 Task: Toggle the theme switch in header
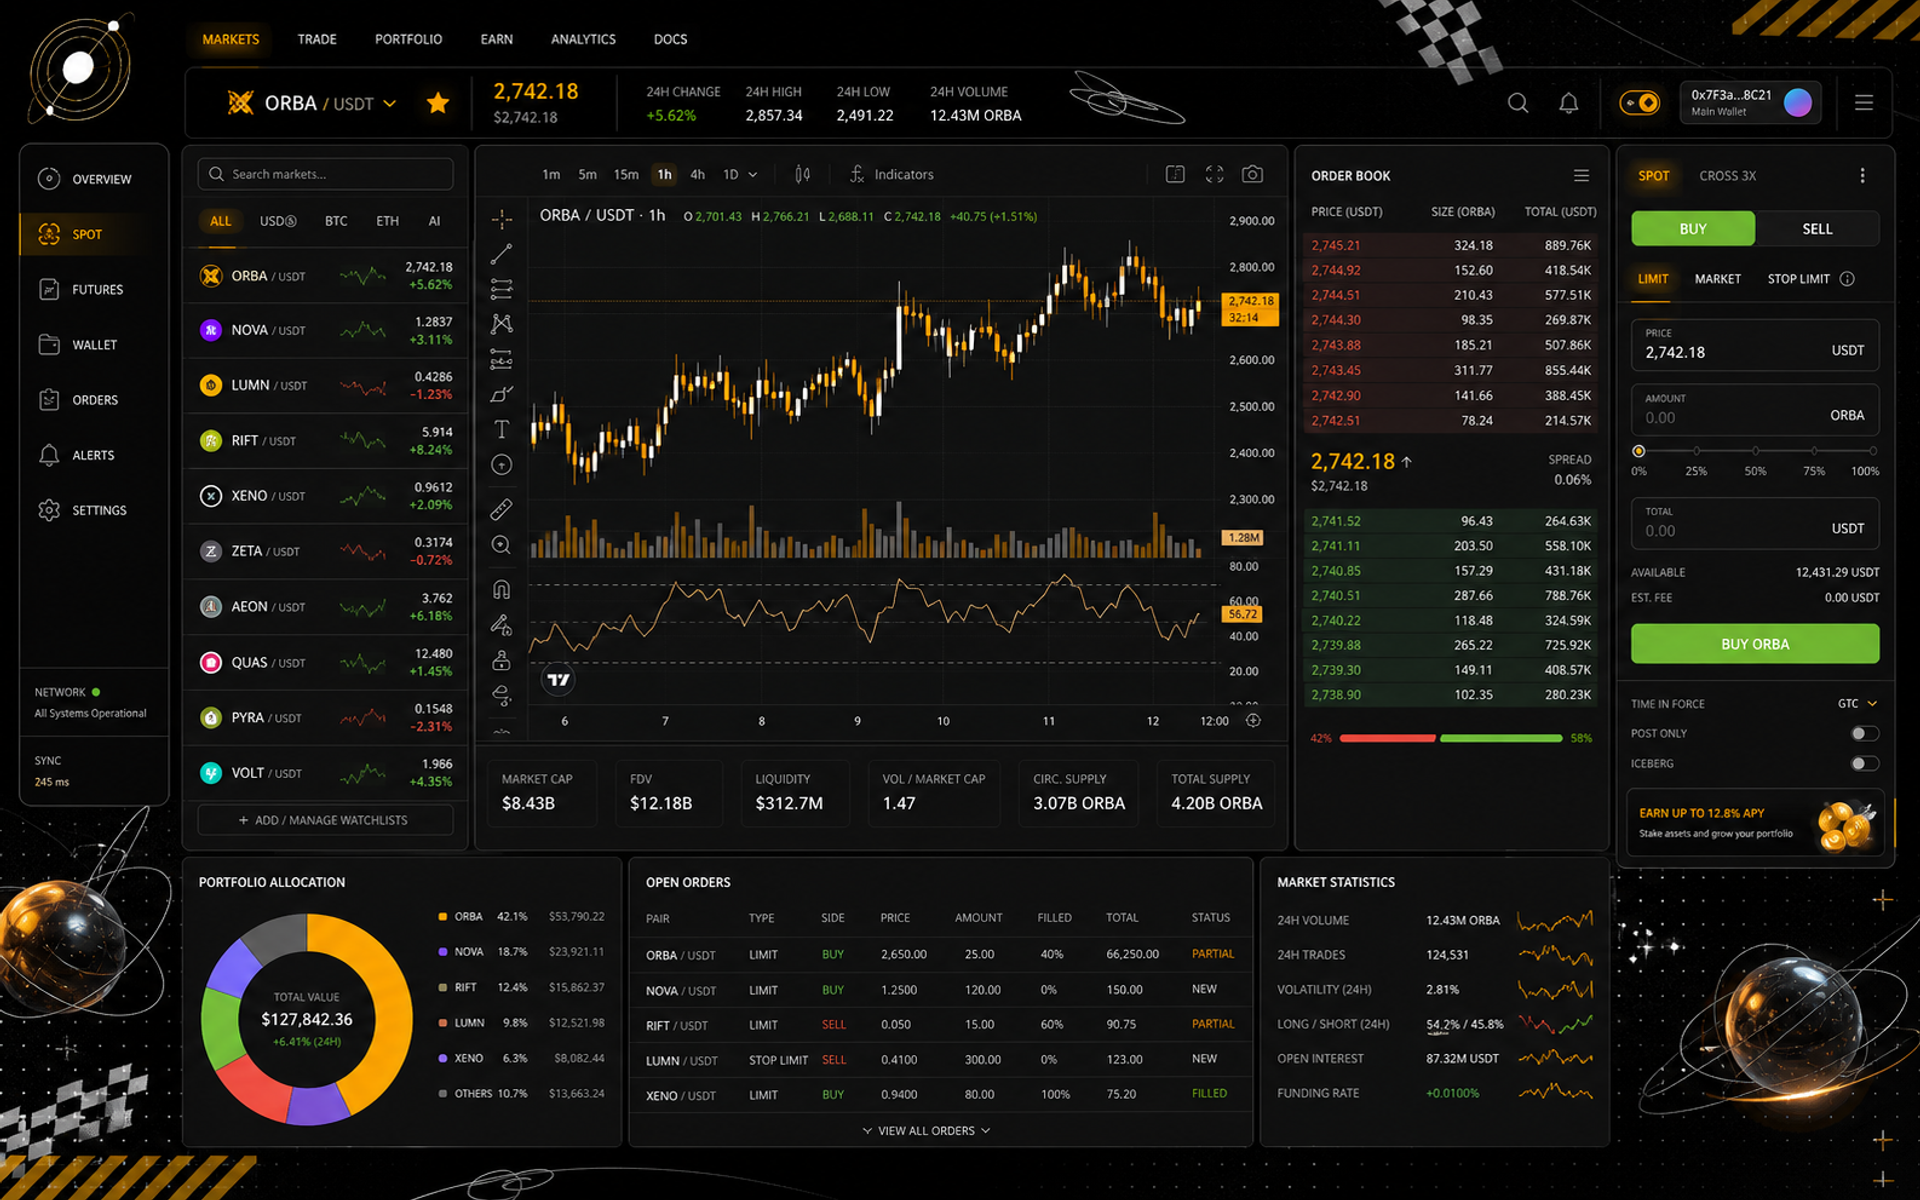(1639, 103)
